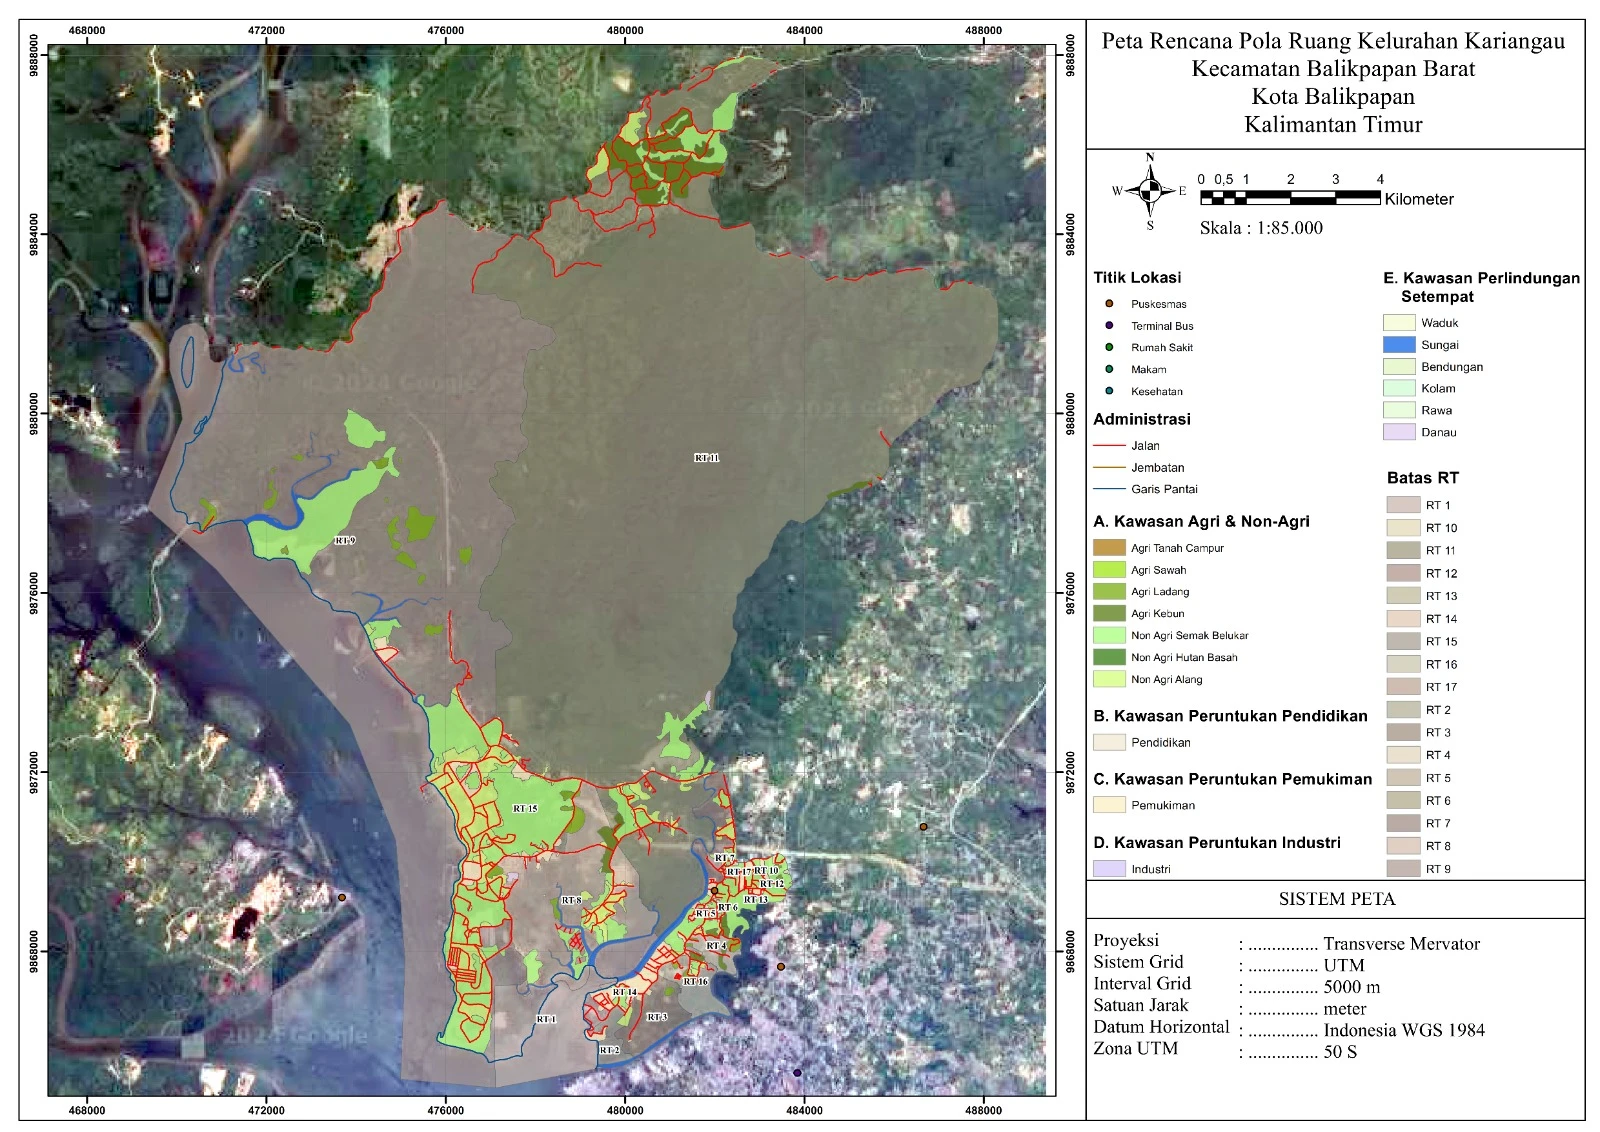Click the RT 5 swatch in Batas RT legend

click(1403, 778)
